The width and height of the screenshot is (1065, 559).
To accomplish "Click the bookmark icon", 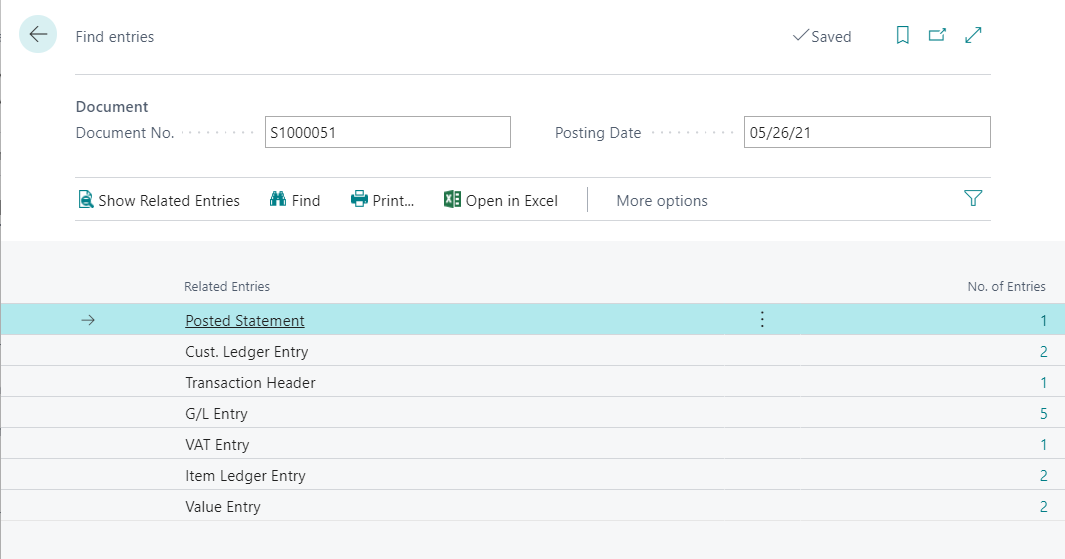I will pos(902,36).
